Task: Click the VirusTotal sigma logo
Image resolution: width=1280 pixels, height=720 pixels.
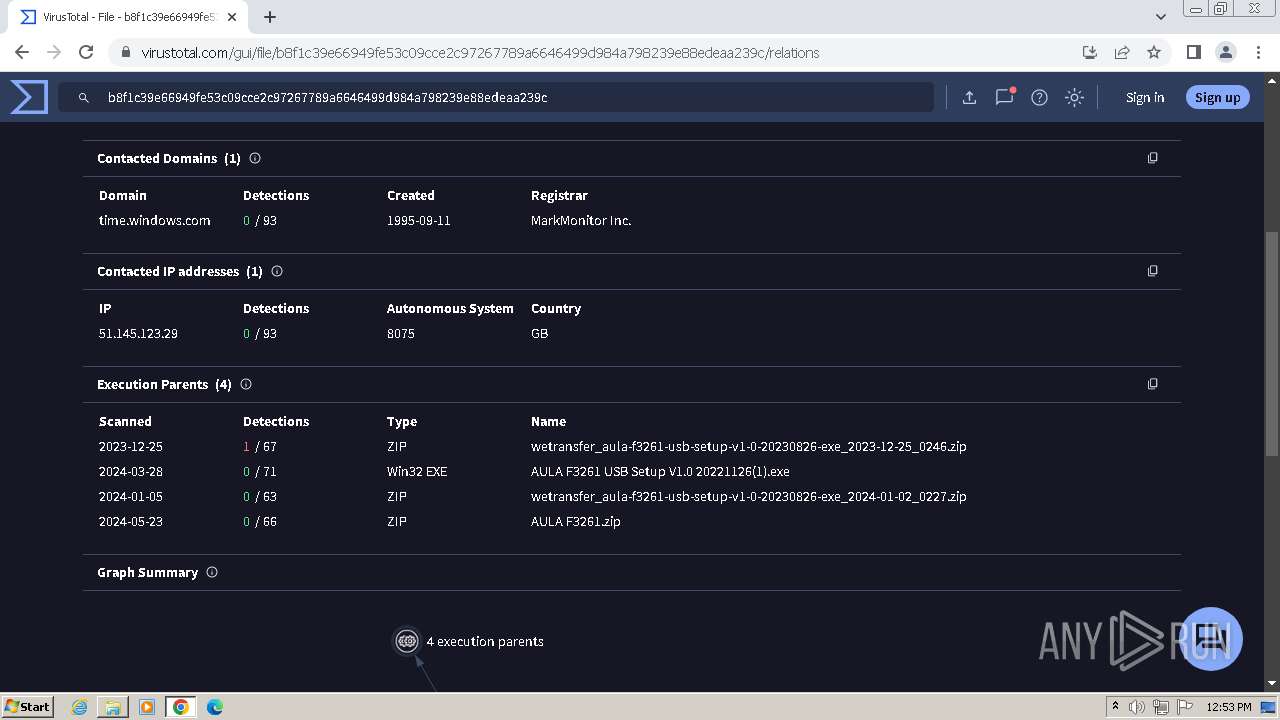Action: (29, 97)
